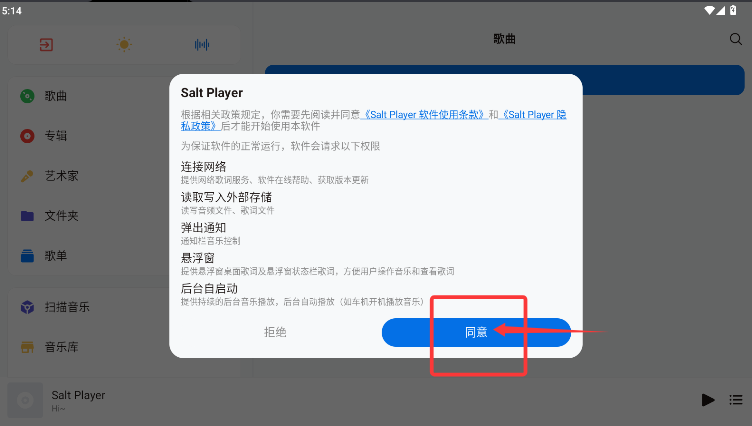The height and width of the screenshot is (426, 752).
Task: Open the Salt Player 软件使用条款 link
Action: coord(424,115)
